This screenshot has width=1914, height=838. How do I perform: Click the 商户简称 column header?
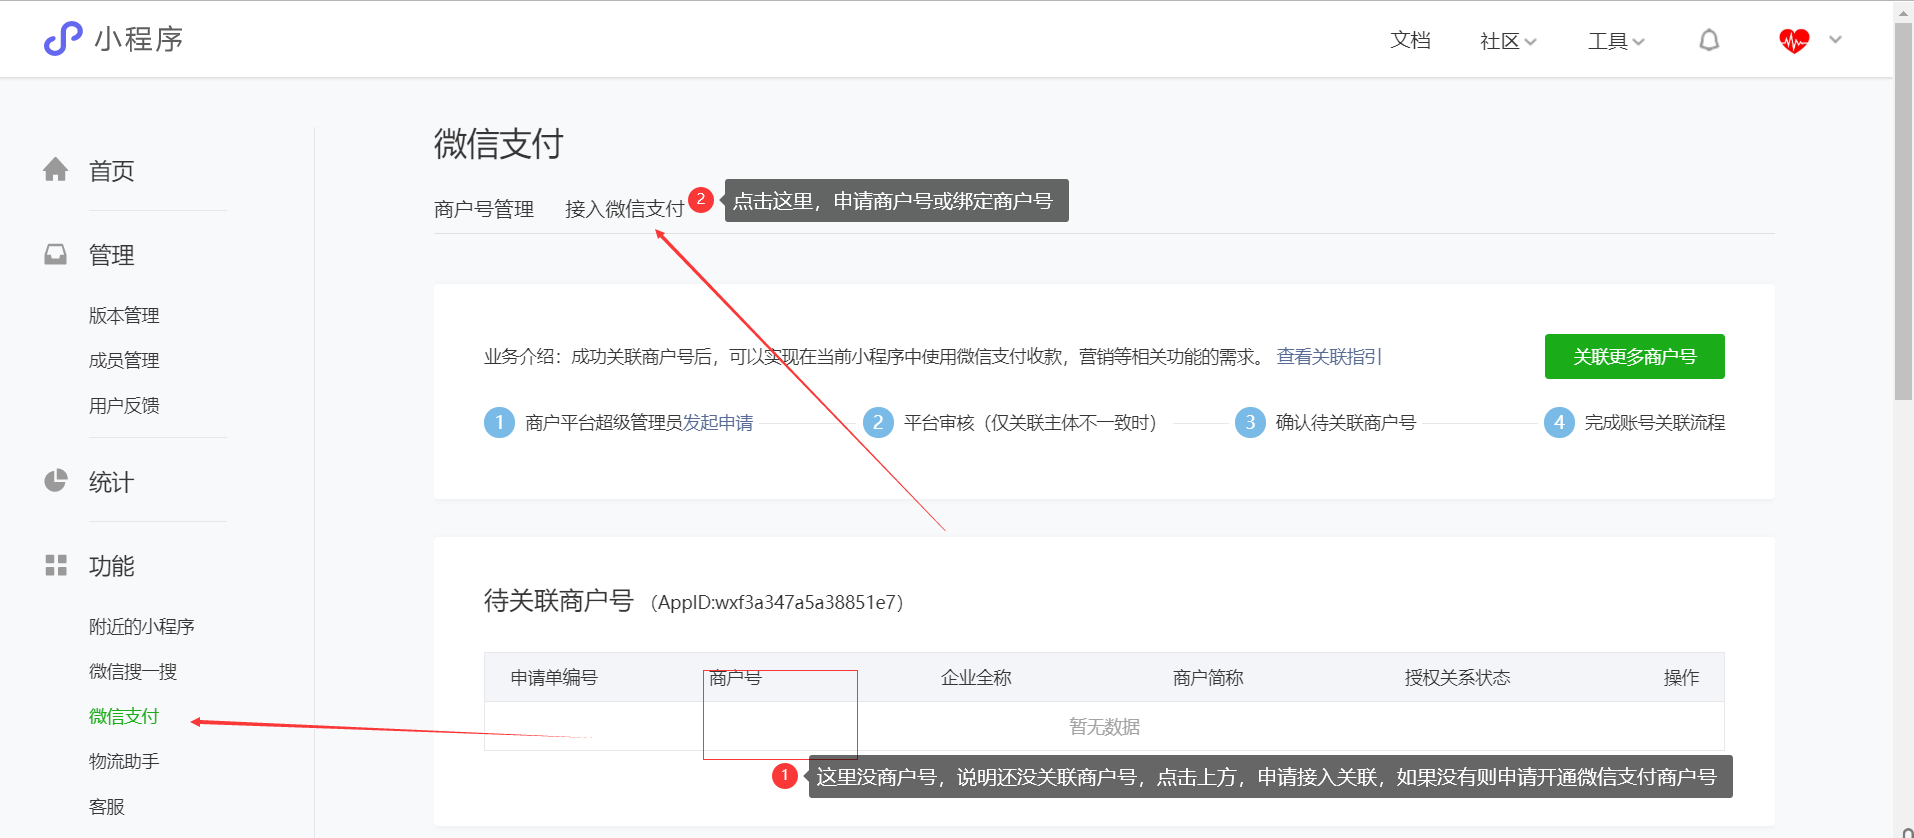coord(1208,677)
